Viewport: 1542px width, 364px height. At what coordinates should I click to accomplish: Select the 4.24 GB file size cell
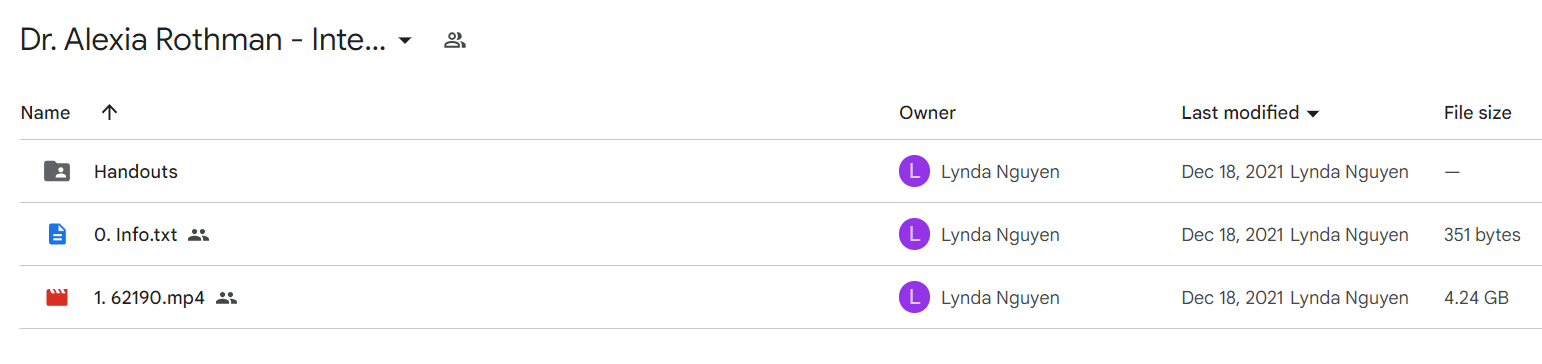click(1476, 298)
